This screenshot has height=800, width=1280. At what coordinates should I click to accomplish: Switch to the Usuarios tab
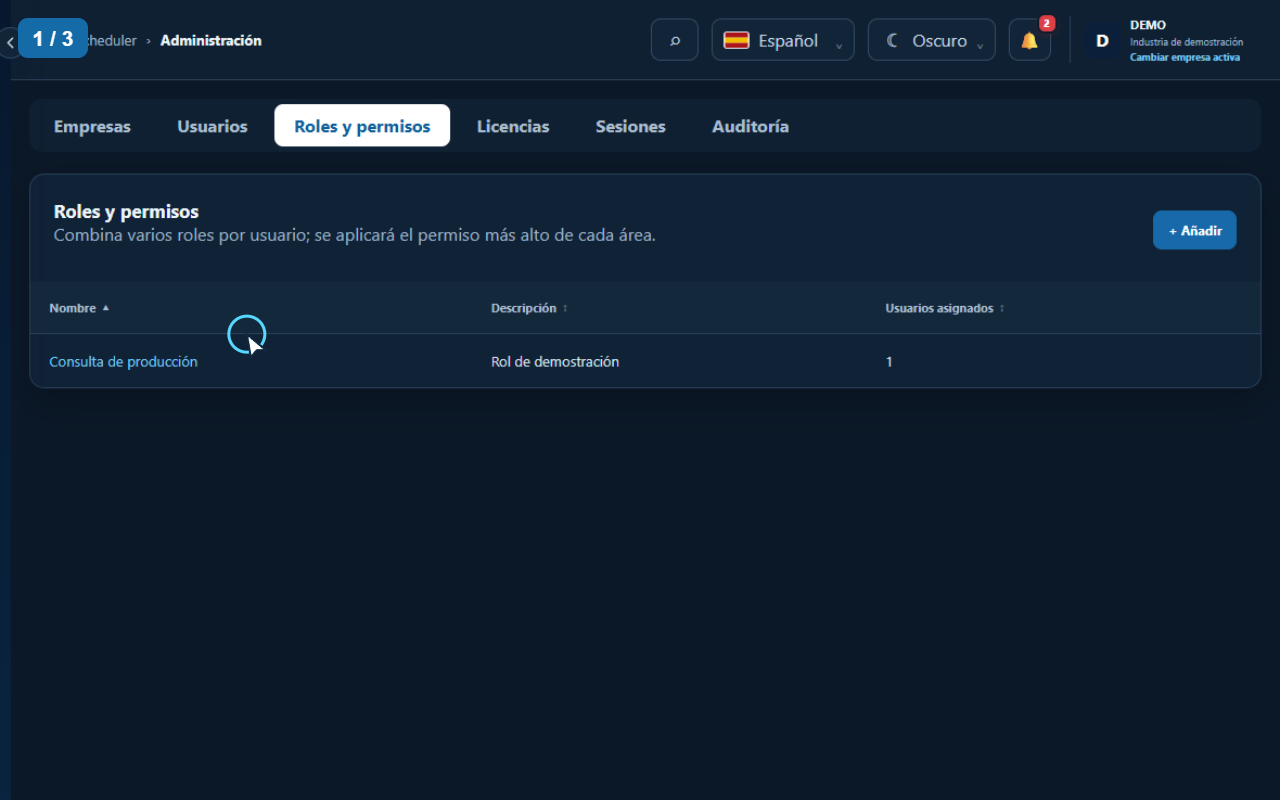pyautogui.click(x=212, y=126)
